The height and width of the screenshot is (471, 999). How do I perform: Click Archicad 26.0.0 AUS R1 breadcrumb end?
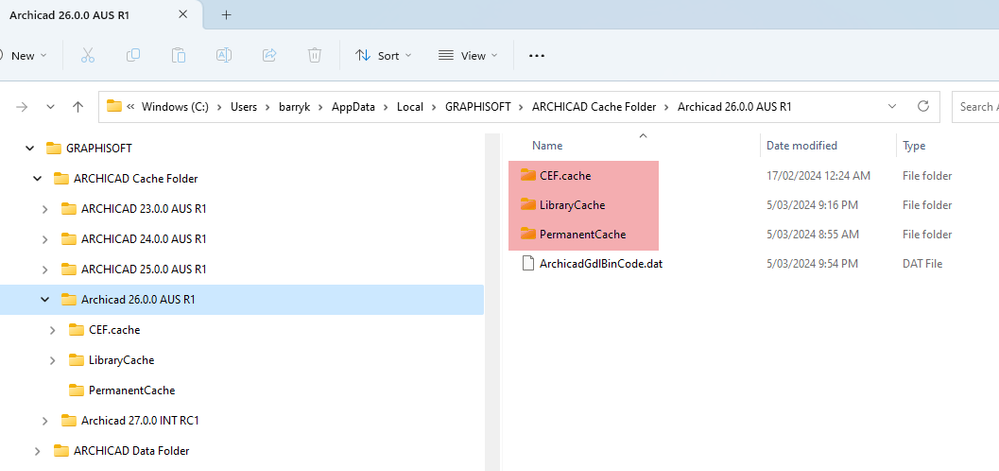[x=734, y=106]
